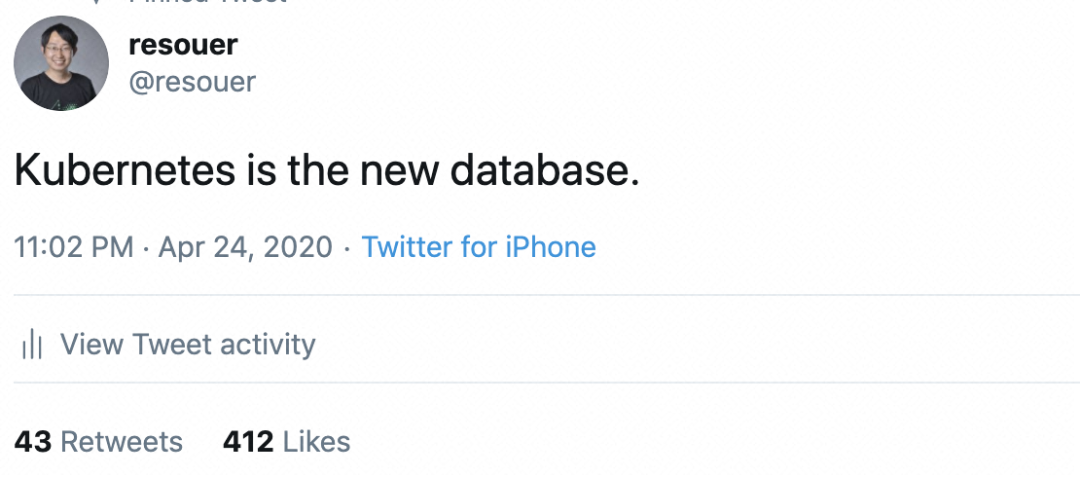This screenshot has height=477, width=1080.
Task: Click the dot separator after 11:02 PM
Action: pyautogui.click(x=146, y=247)
